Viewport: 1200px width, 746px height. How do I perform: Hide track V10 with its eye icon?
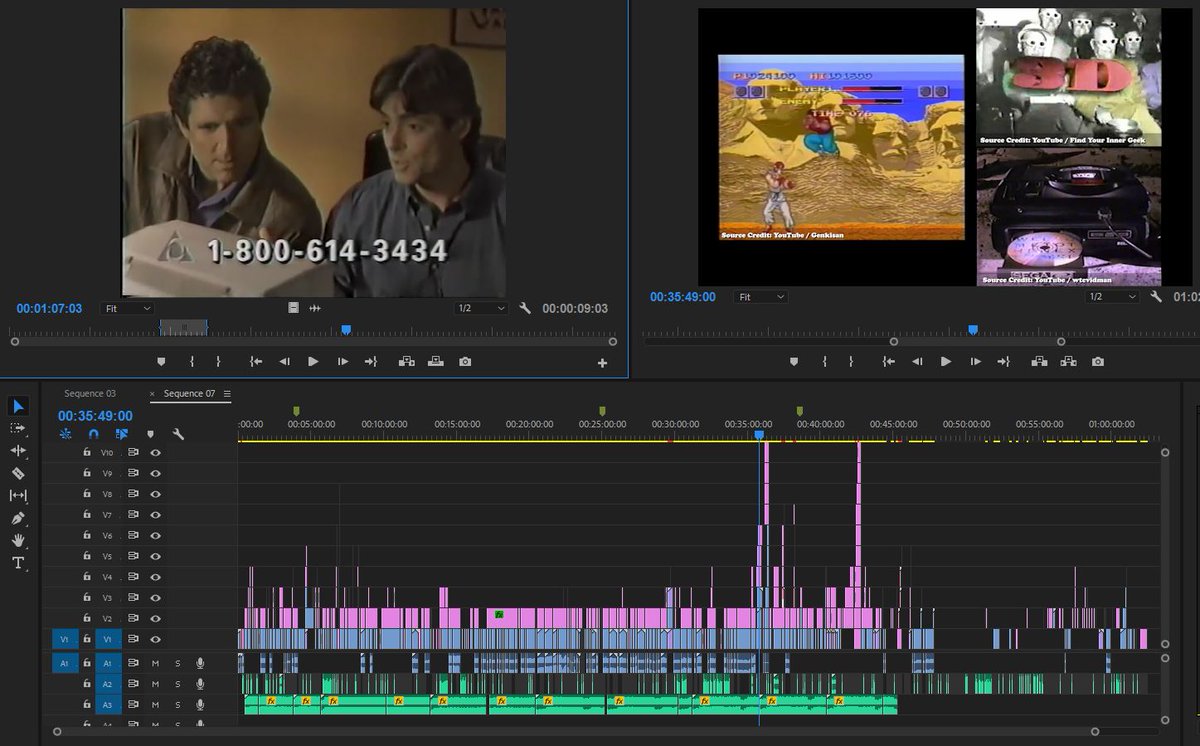(x=155, y=452)
